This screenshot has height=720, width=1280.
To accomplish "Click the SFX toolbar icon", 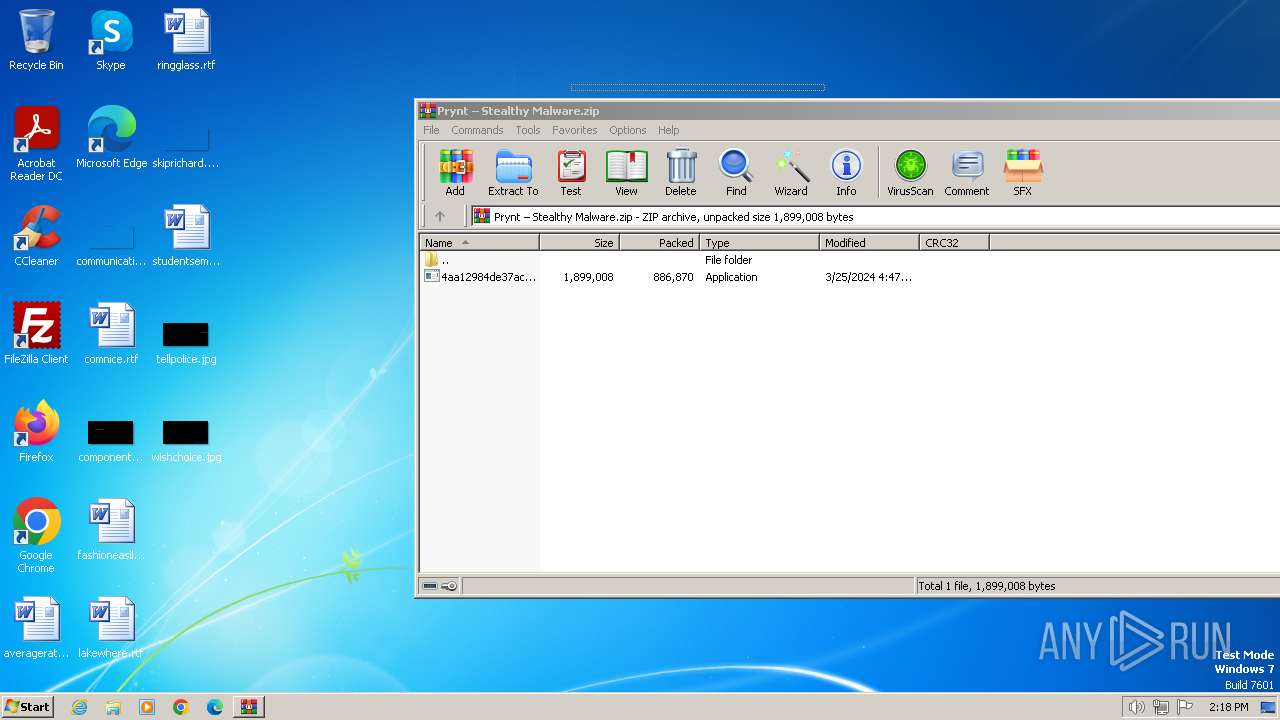I will 1023,173.
